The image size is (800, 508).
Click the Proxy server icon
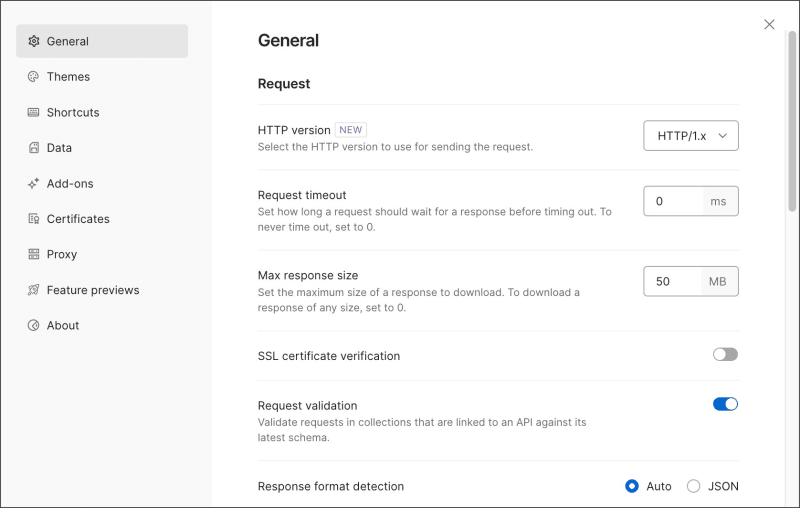coord(34,254)
